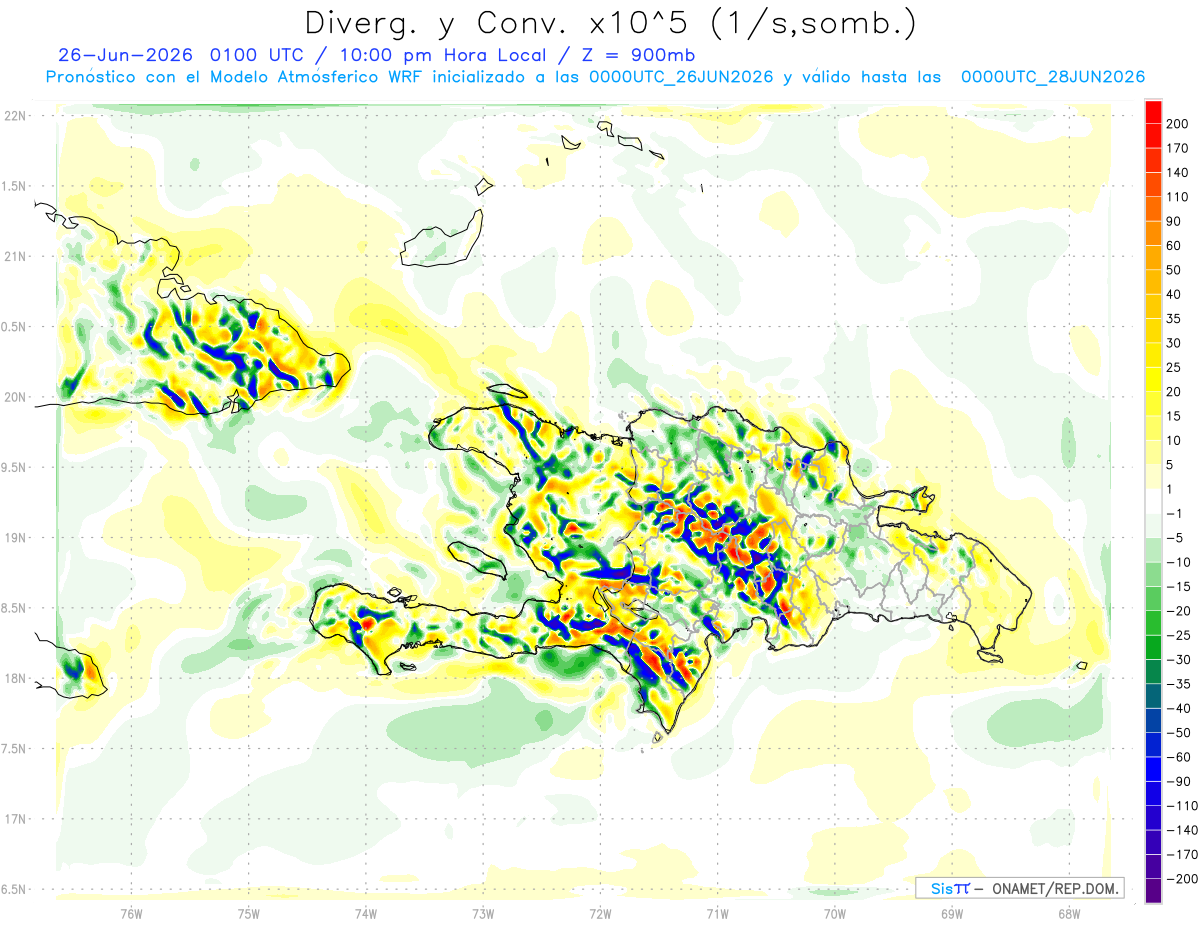Click the purple swatch below colorbar -200
Screen dimensions: 1200x927
1153,891
